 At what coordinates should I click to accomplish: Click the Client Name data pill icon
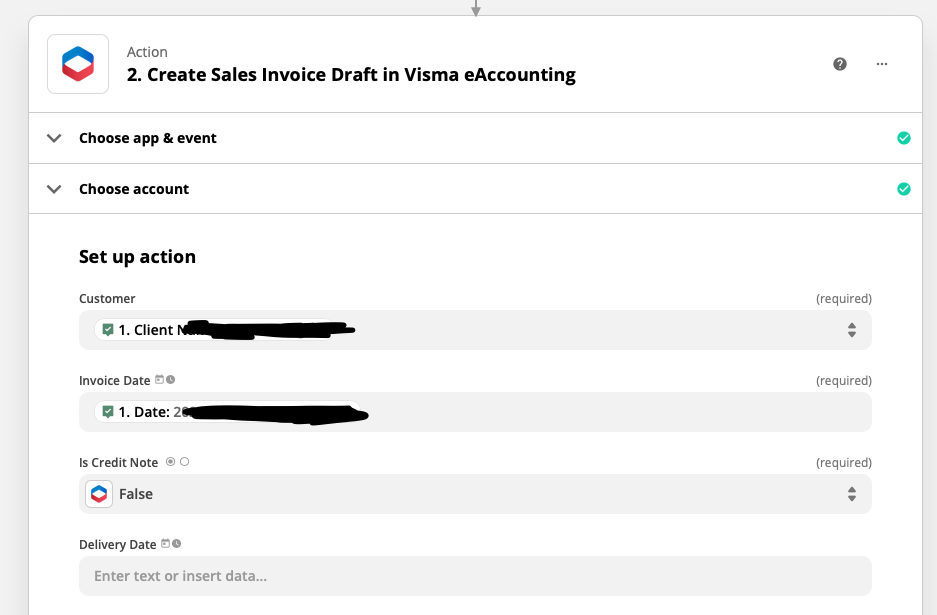click(x=108, y=330)
